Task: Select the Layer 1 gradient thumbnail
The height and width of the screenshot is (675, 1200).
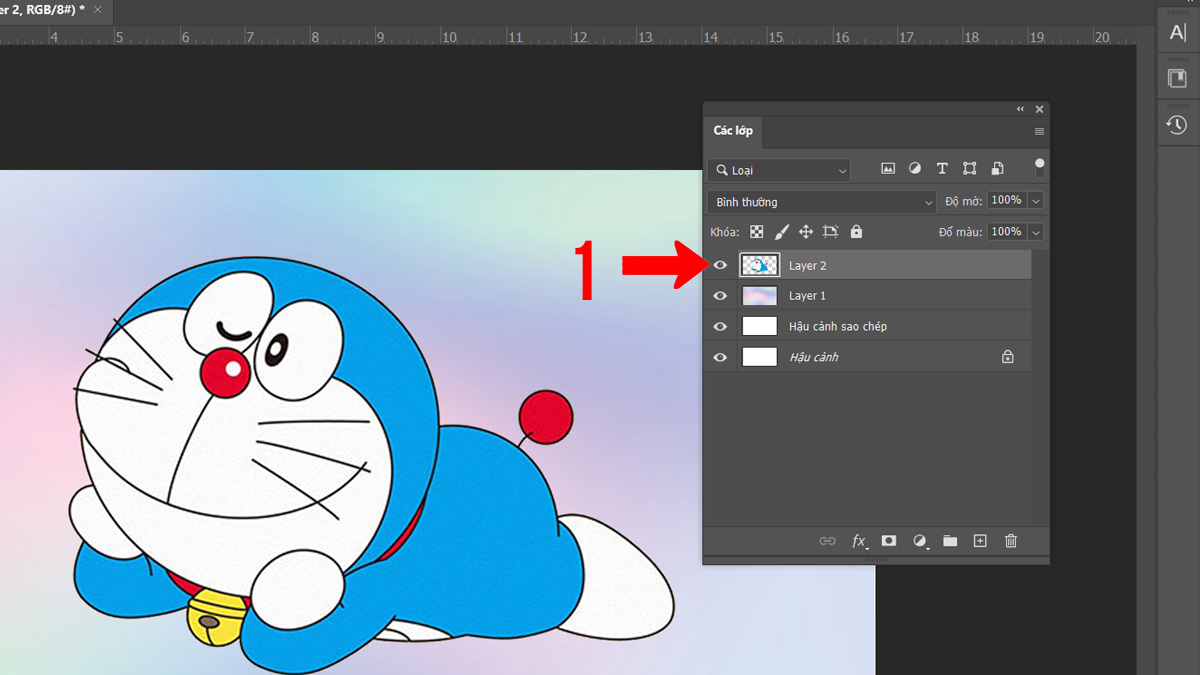Action: pyautogui.click(x=759, y=296)
